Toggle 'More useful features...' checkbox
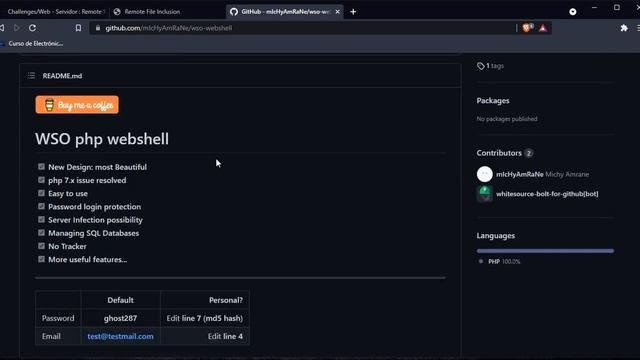The width and height of the screenshot is (640, 360). coord(41,259)
